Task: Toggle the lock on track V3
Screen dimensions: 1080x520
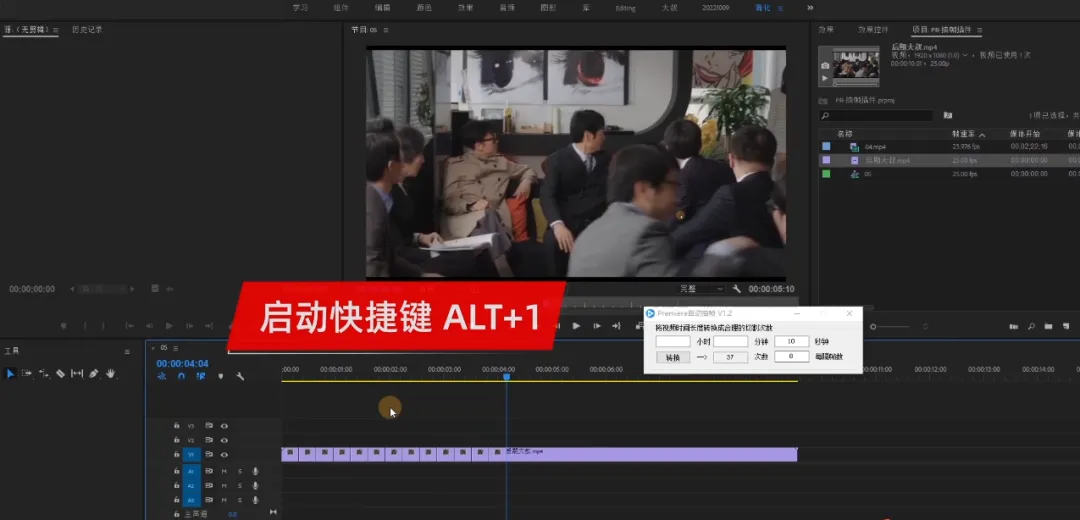Action: (x=176, y=426)
